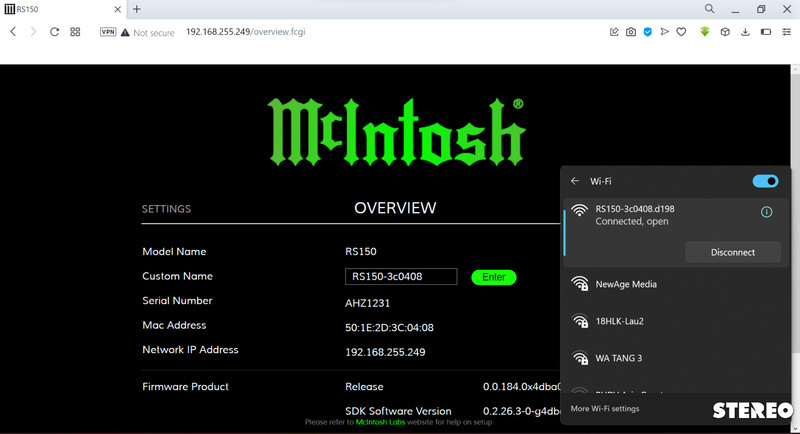Open More Wi-Fi settings link
The image size is (800, 434).
[605, 408]
